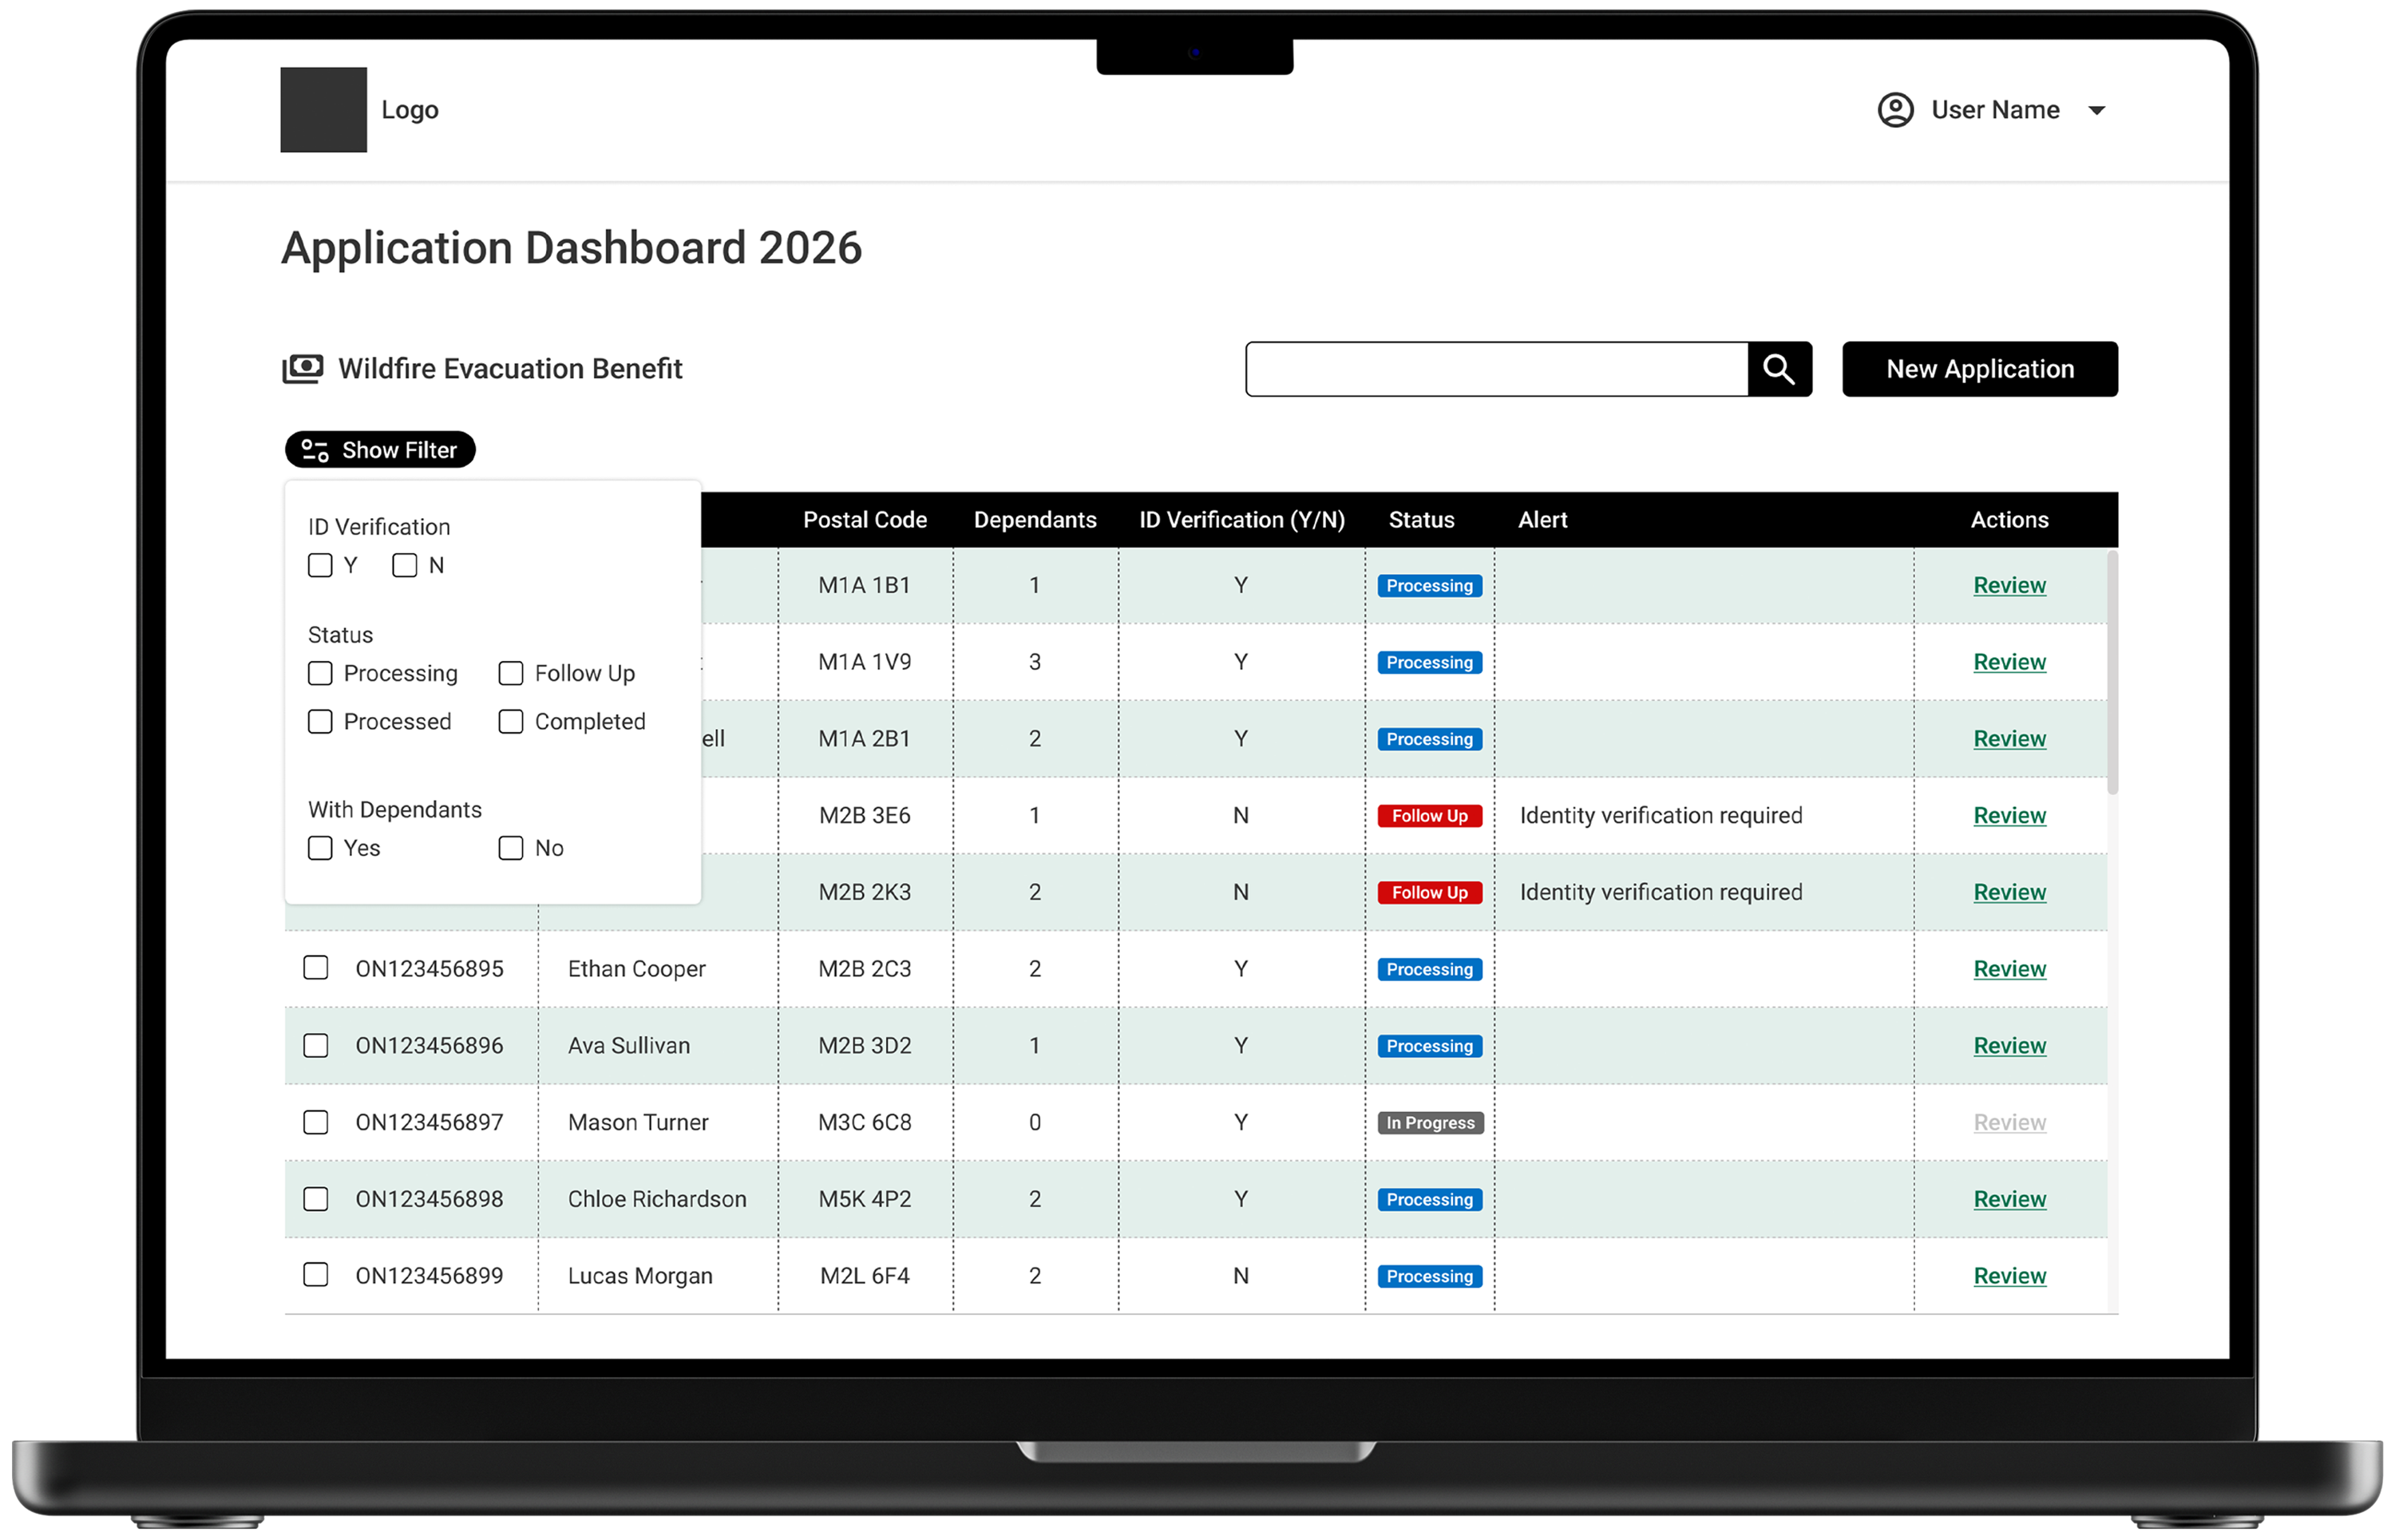The height and width of the screenshot is (1540, 2395).
Task: Open Review link for Ethan Cooper
Action: [2010, 969]
